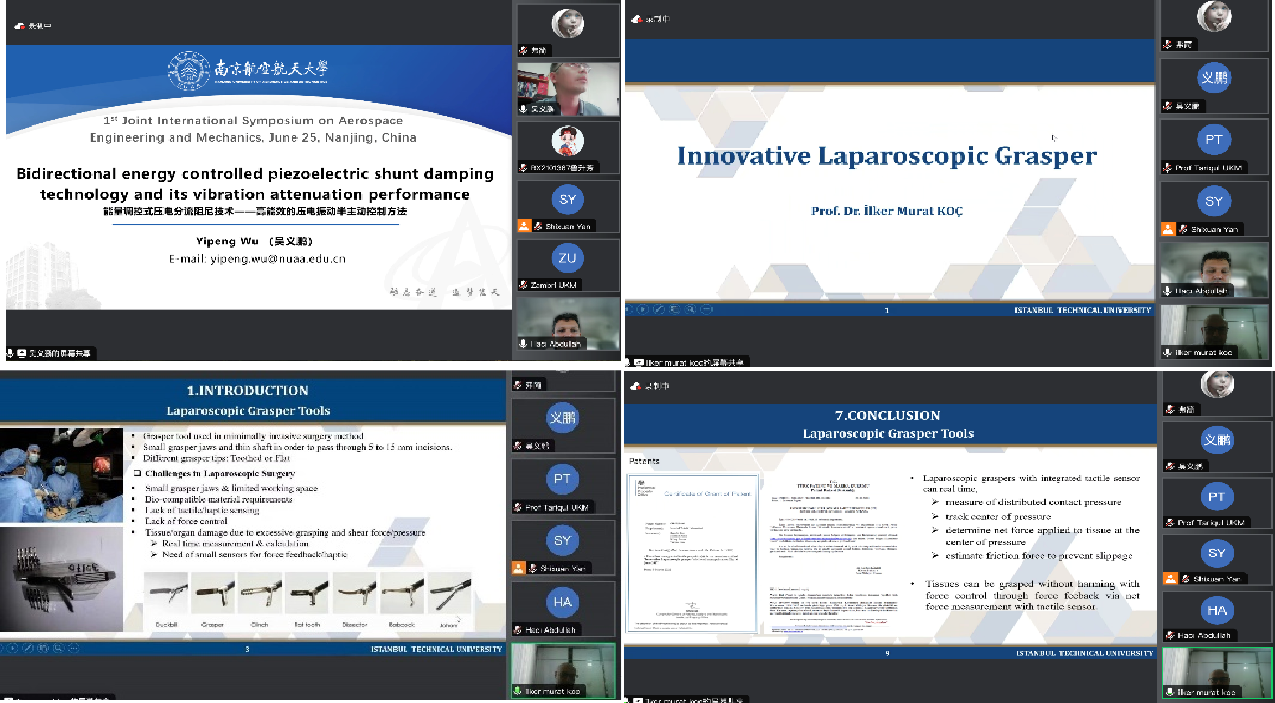Screen dimensions: 1275x703
Task: Click PT avatar of Prof Tariqul in Conclusion window
Action: 1216,497
